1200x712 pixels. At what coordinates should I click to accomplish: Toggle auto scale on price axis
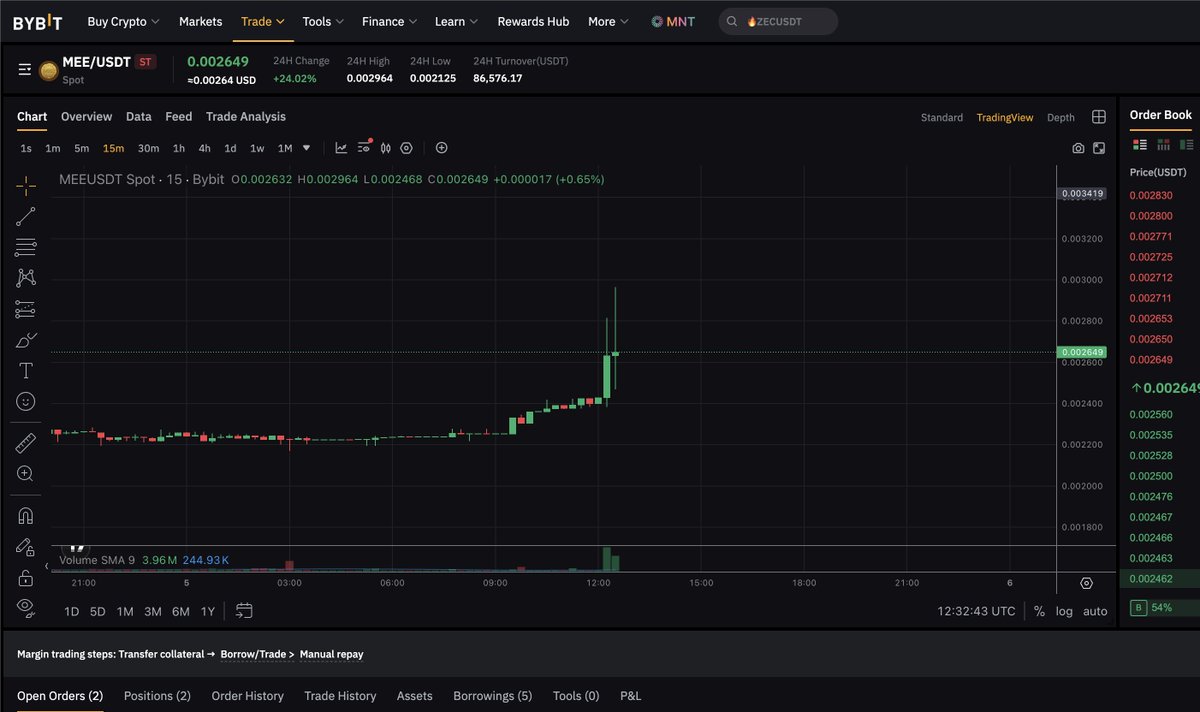pos(1095,611)
